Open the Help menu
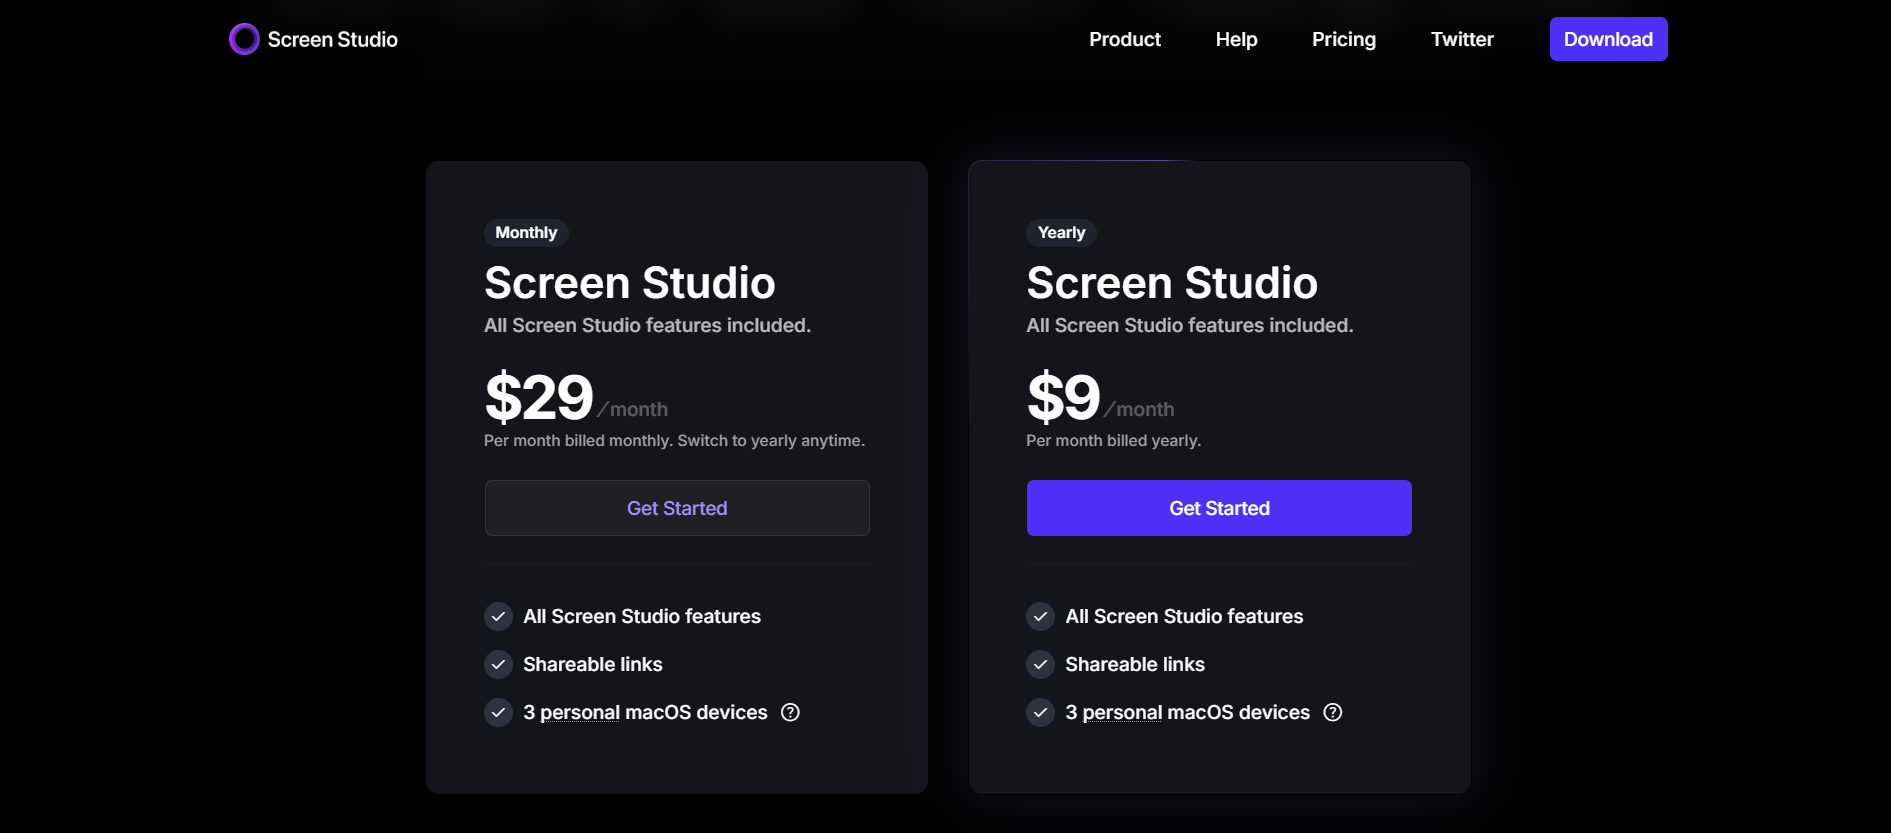Screen dimensions: 1891x833 click(x=1236, y=39)
